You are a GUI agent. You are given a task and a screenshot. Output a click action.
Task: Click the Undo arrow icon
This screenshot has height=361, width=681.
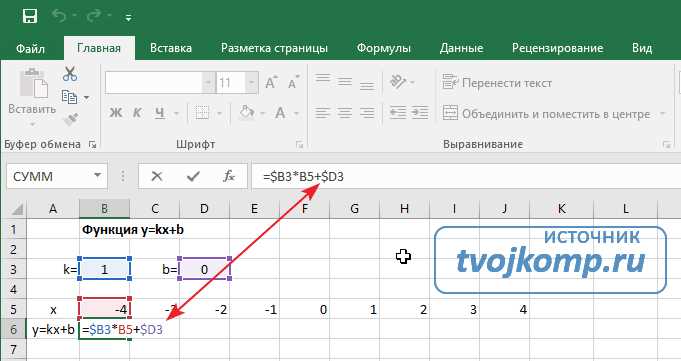[59, 17]
